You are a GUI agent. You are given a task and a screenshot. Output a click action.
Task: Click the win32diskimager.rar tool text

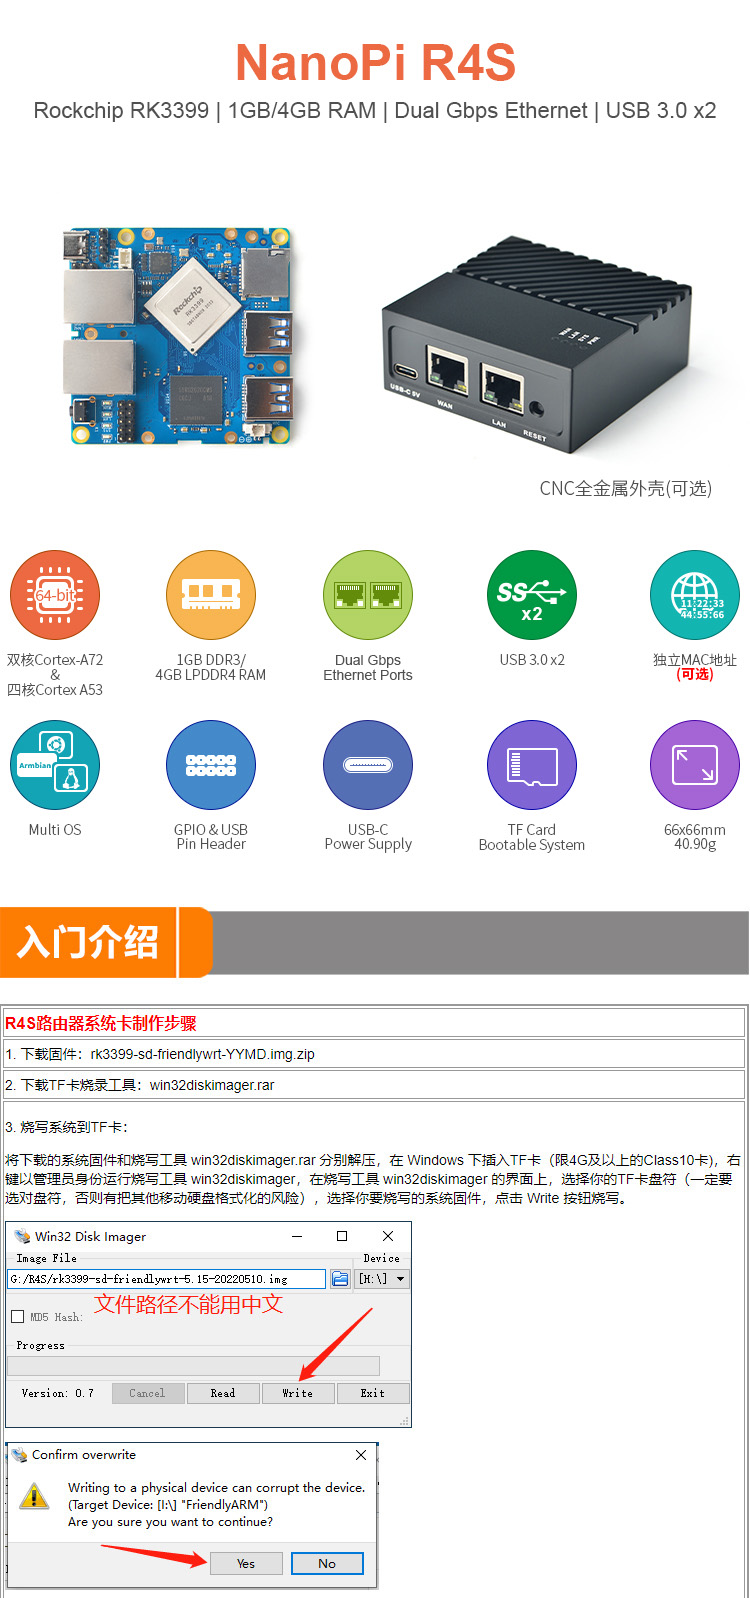212,1085
